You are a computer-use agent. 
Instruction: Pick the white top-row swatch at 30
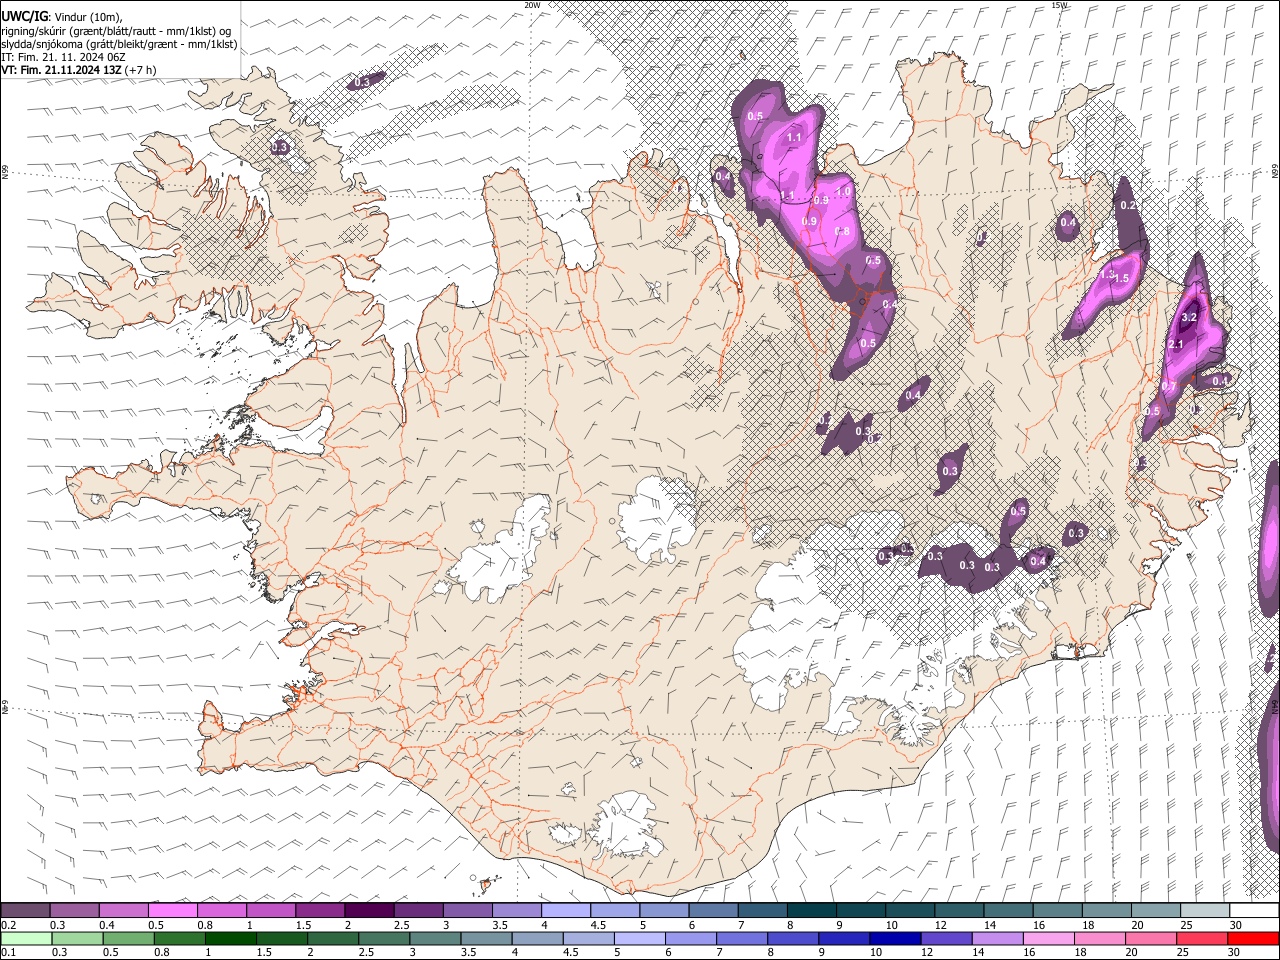tap(1254, 911)
